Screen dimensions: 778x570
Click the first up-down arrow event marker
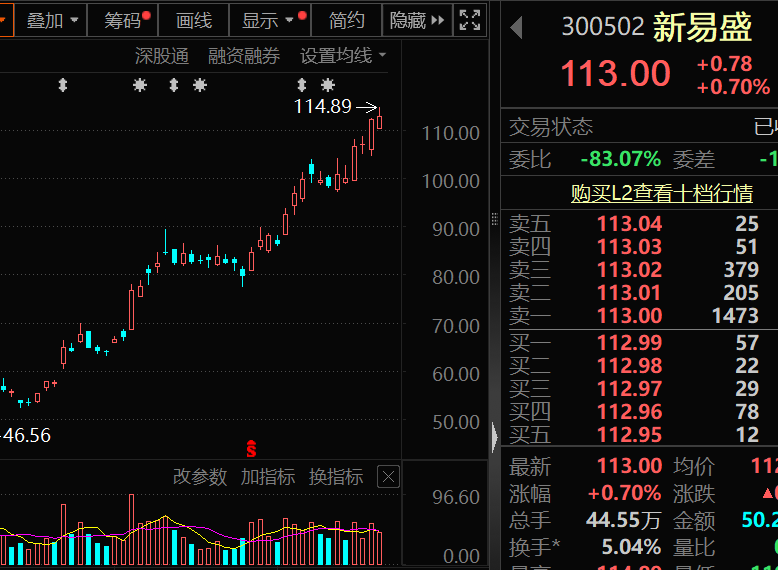63,85
